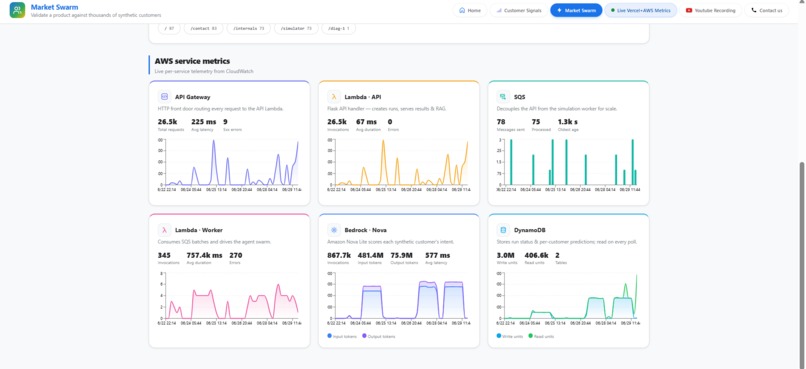The height and width of the screenshot is (369, 806).
Task: Click the Market Swarm logo icon
Action: (x=17, y=10)
